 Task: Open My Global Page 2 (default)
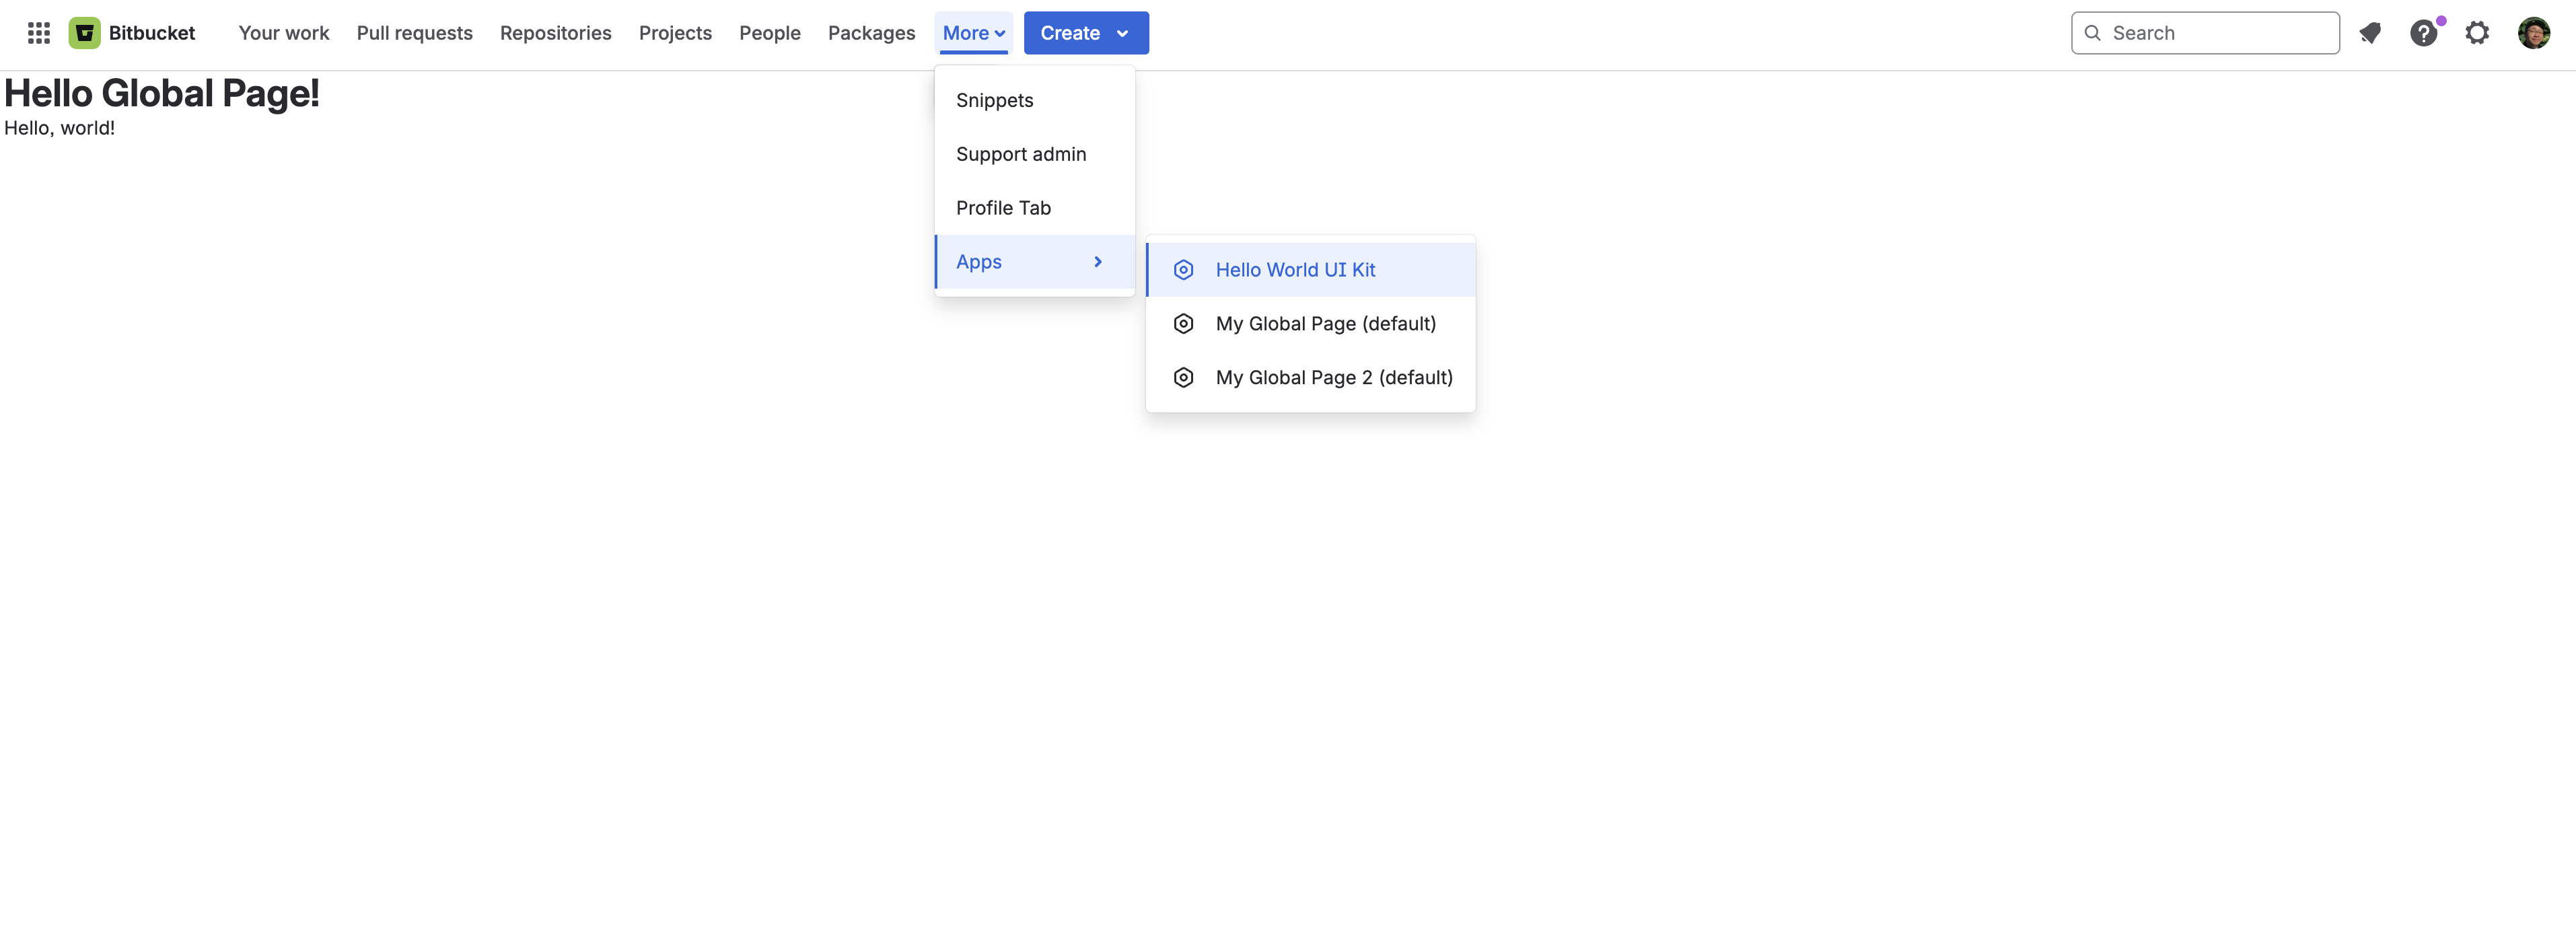click(x=1334, y=377)
